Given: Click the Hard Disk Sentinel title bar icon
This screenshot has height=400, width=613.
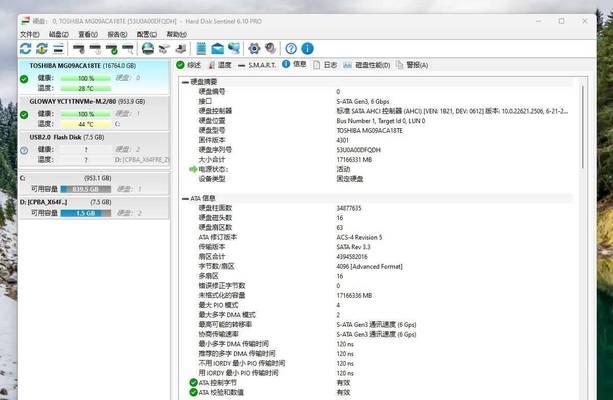Looking at the screenshot, I should [x=25, y=20].
